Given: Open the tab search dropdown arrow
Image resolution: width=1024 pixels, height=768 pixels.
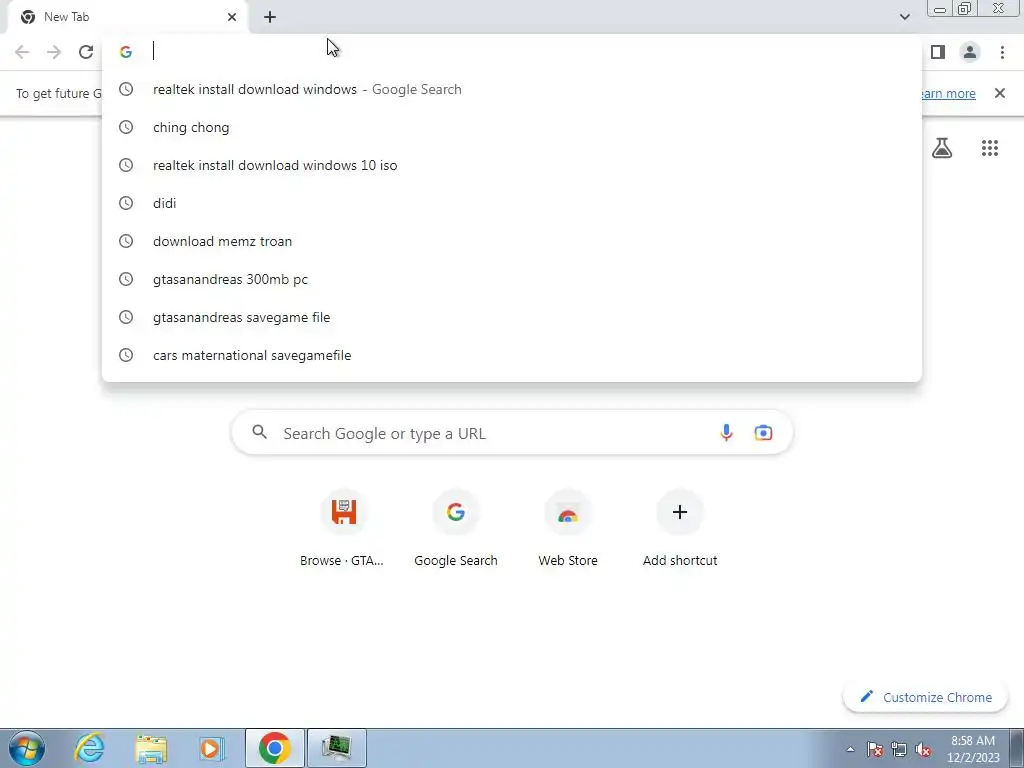Looking at the screenshot, I should 904,17.
